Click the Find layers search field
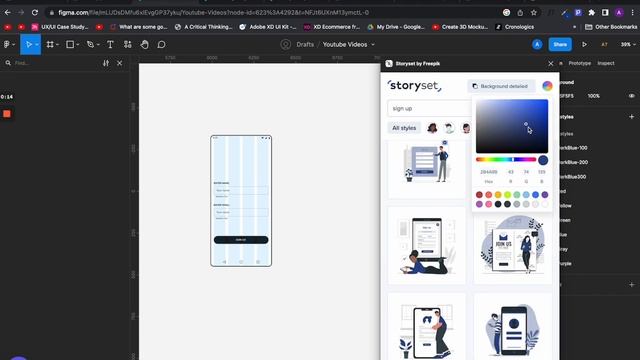 coord(53,63)
